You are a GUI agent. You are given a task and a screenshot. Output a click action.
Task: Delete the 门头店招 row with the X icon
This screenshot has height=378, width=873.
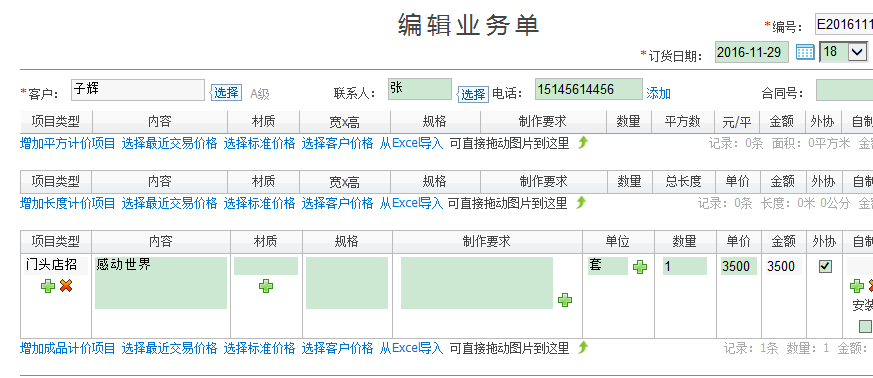[66, 286]
